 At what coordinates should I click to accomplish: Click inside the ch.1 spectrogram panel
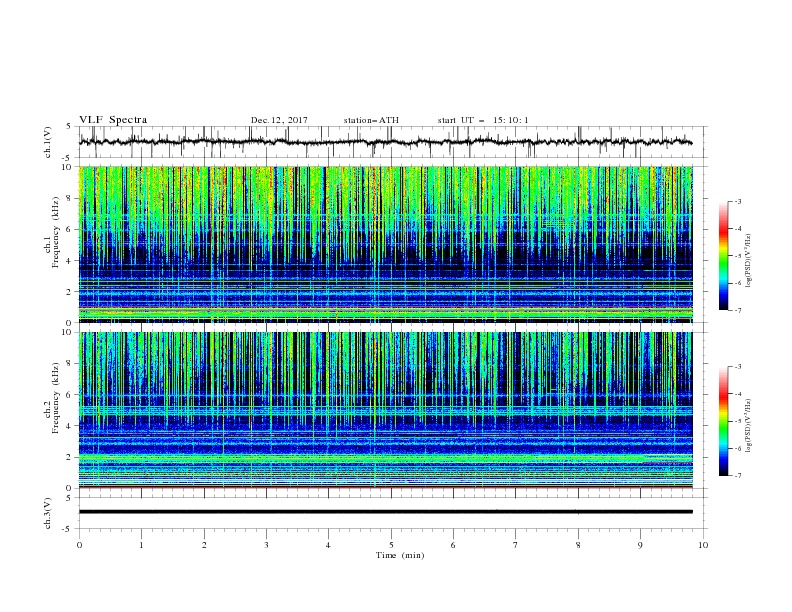(385, 244)
